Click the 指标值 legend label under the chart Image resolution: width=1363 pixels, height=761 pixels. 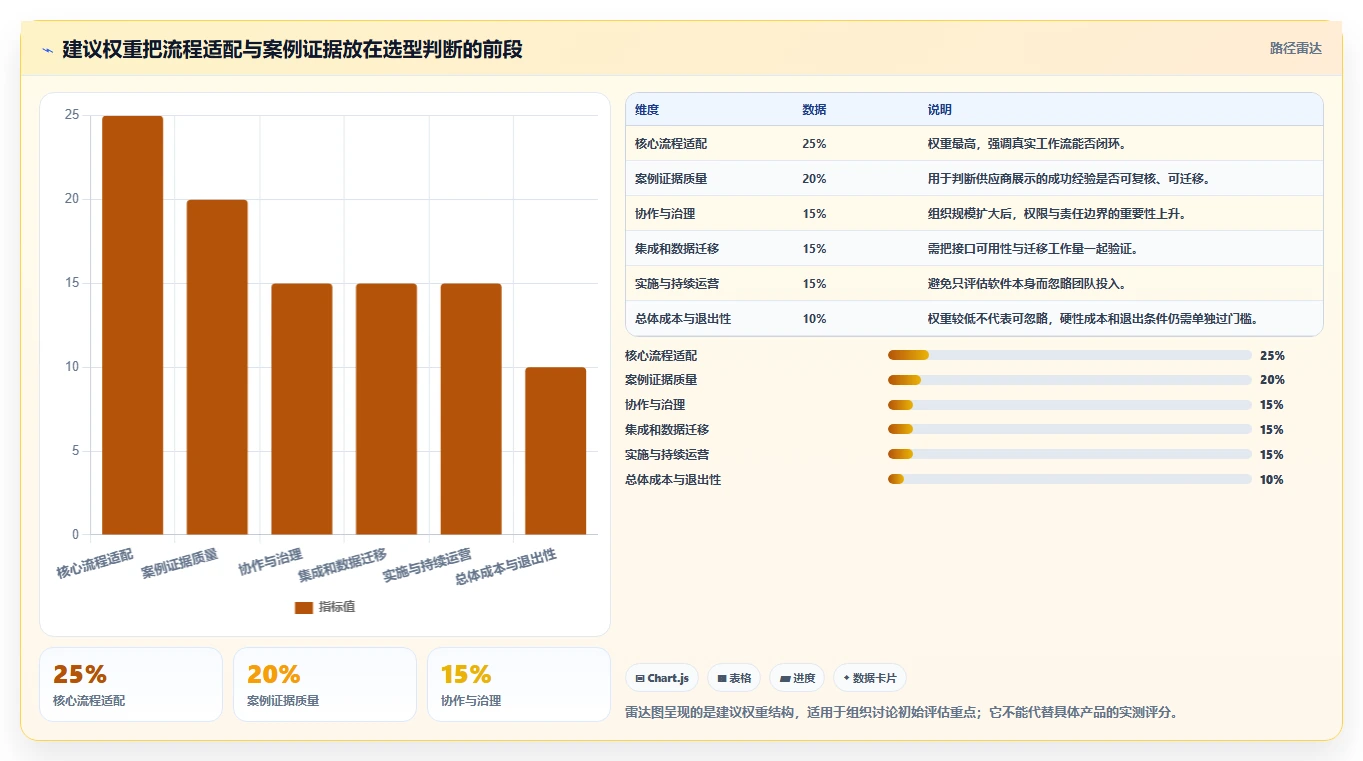click(x=337, y=607)
